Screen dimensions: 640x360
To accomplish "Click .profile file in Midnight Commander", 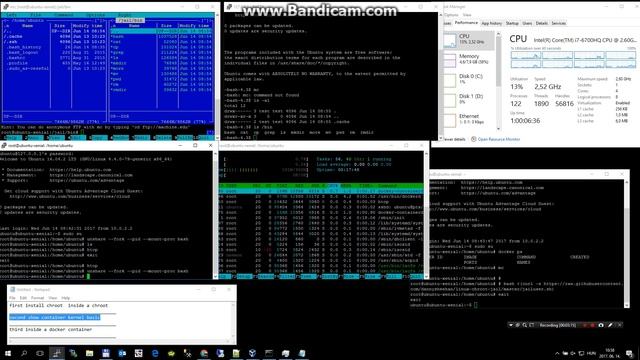I will (17, 63).
